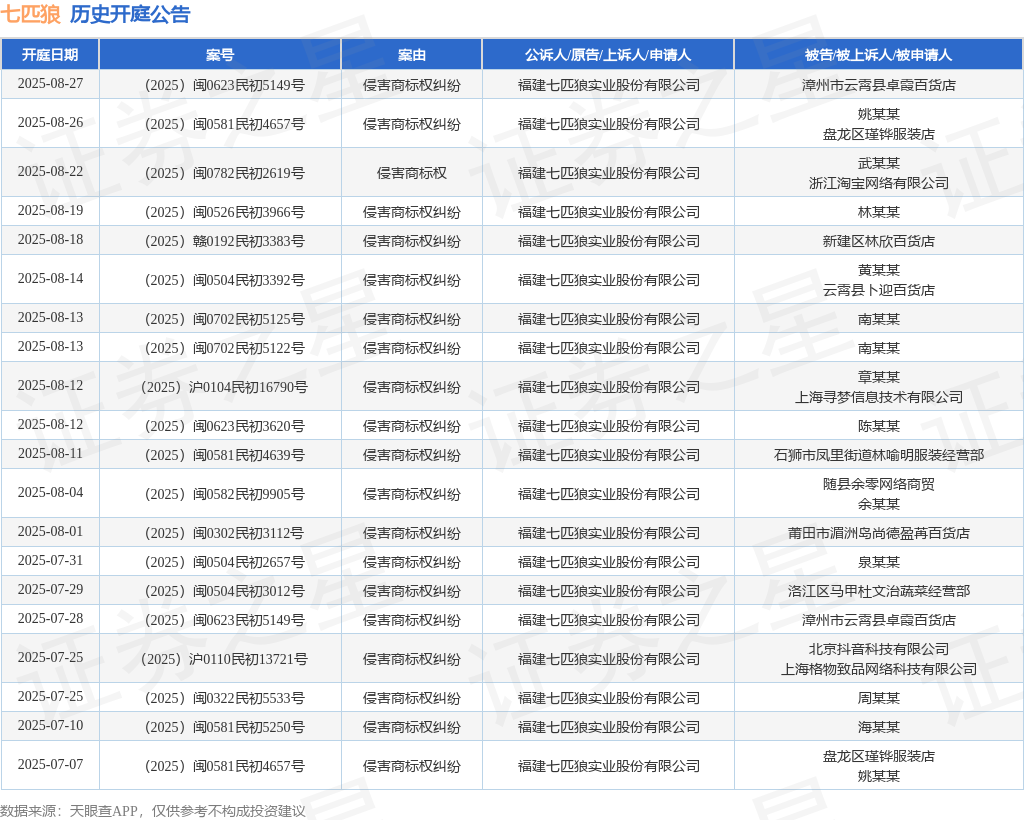
Task: Click the date cell 2025-08-14
Action: click(50, 279)
